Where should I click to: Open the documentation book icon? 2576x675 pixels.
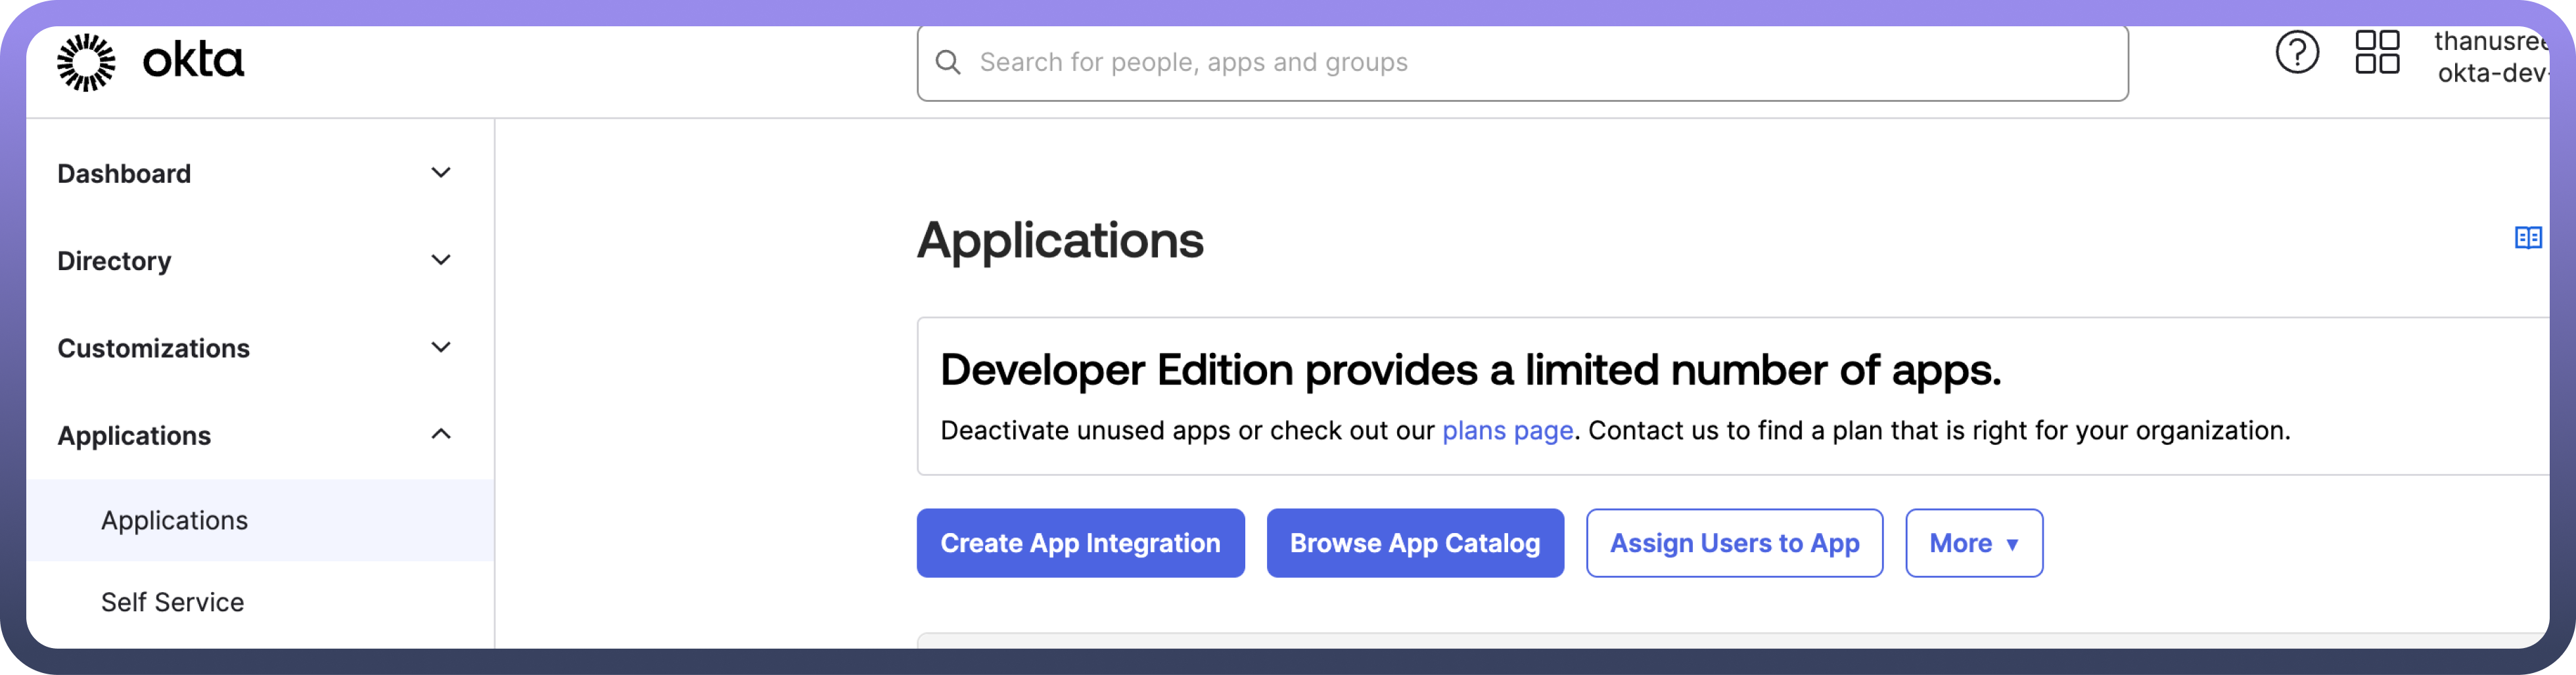(x=2527, y=238)
